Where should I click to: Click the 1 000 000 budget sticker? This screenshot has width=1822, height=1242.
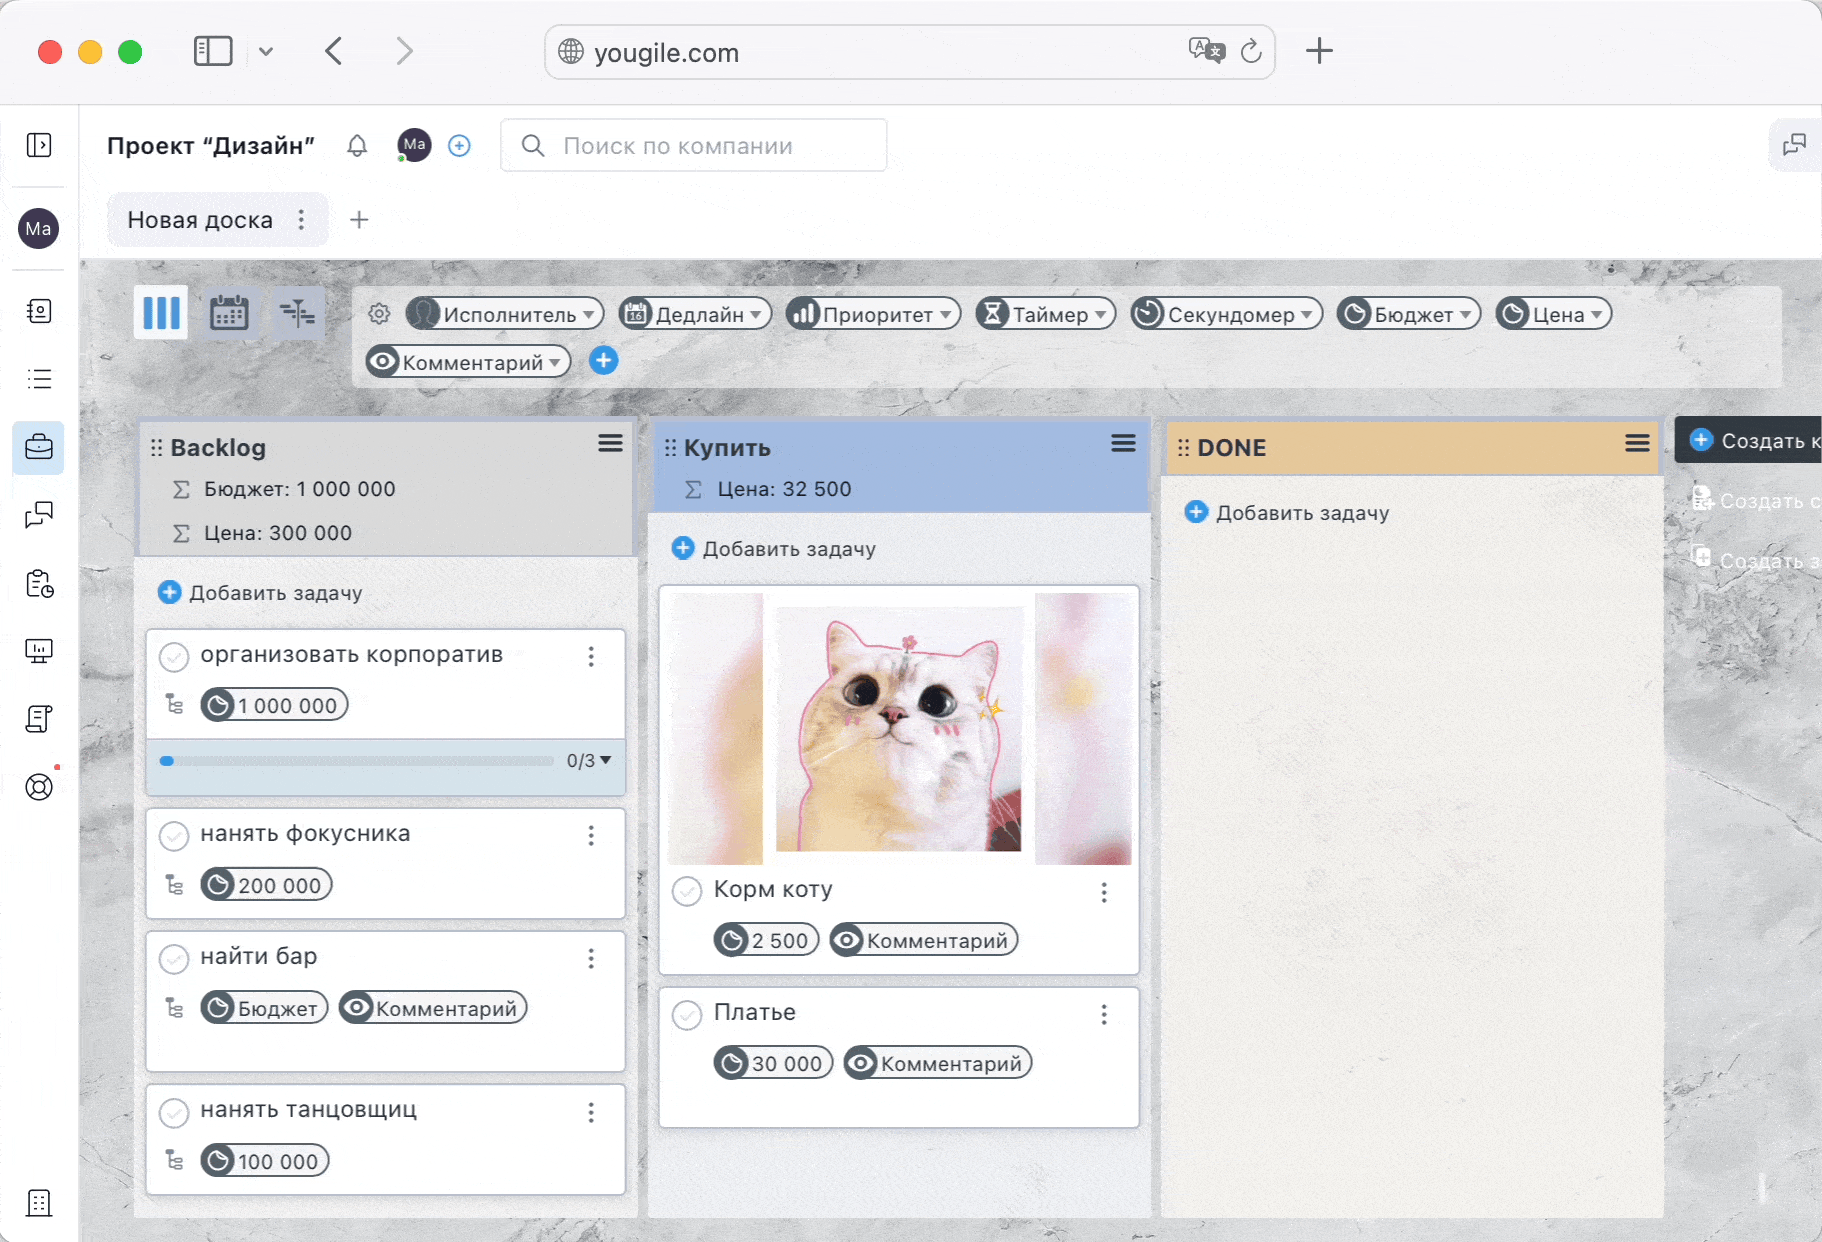click(x=275, y=705)
